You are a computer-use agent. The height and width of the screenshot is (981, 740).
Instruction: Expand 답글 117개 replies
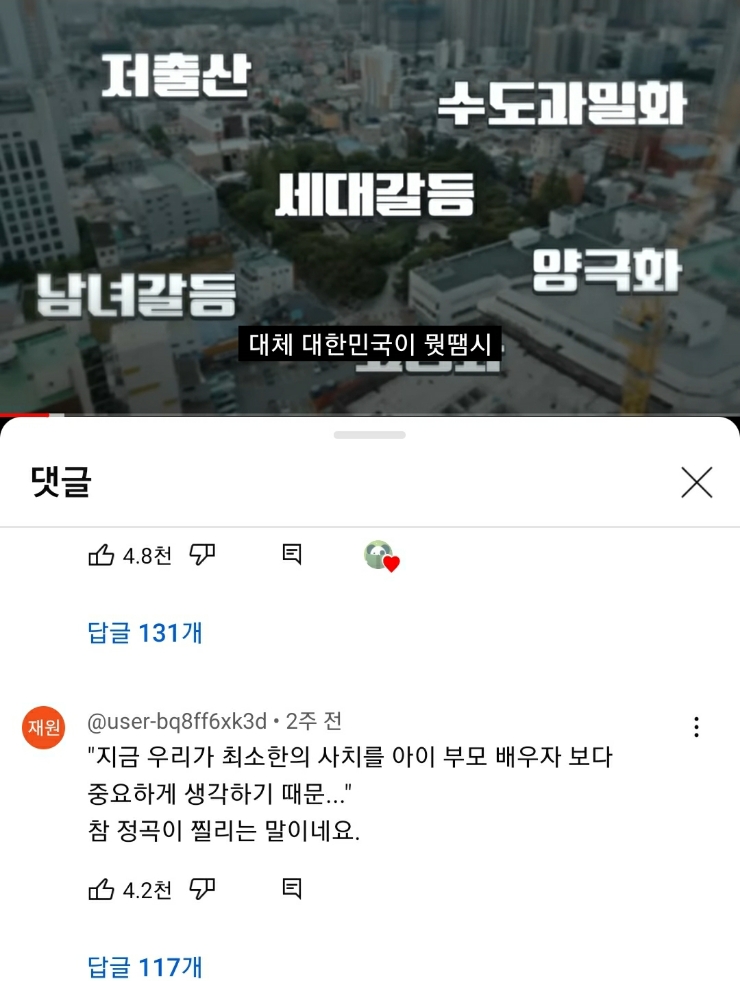pyautogui.click(x=144, y=967)
